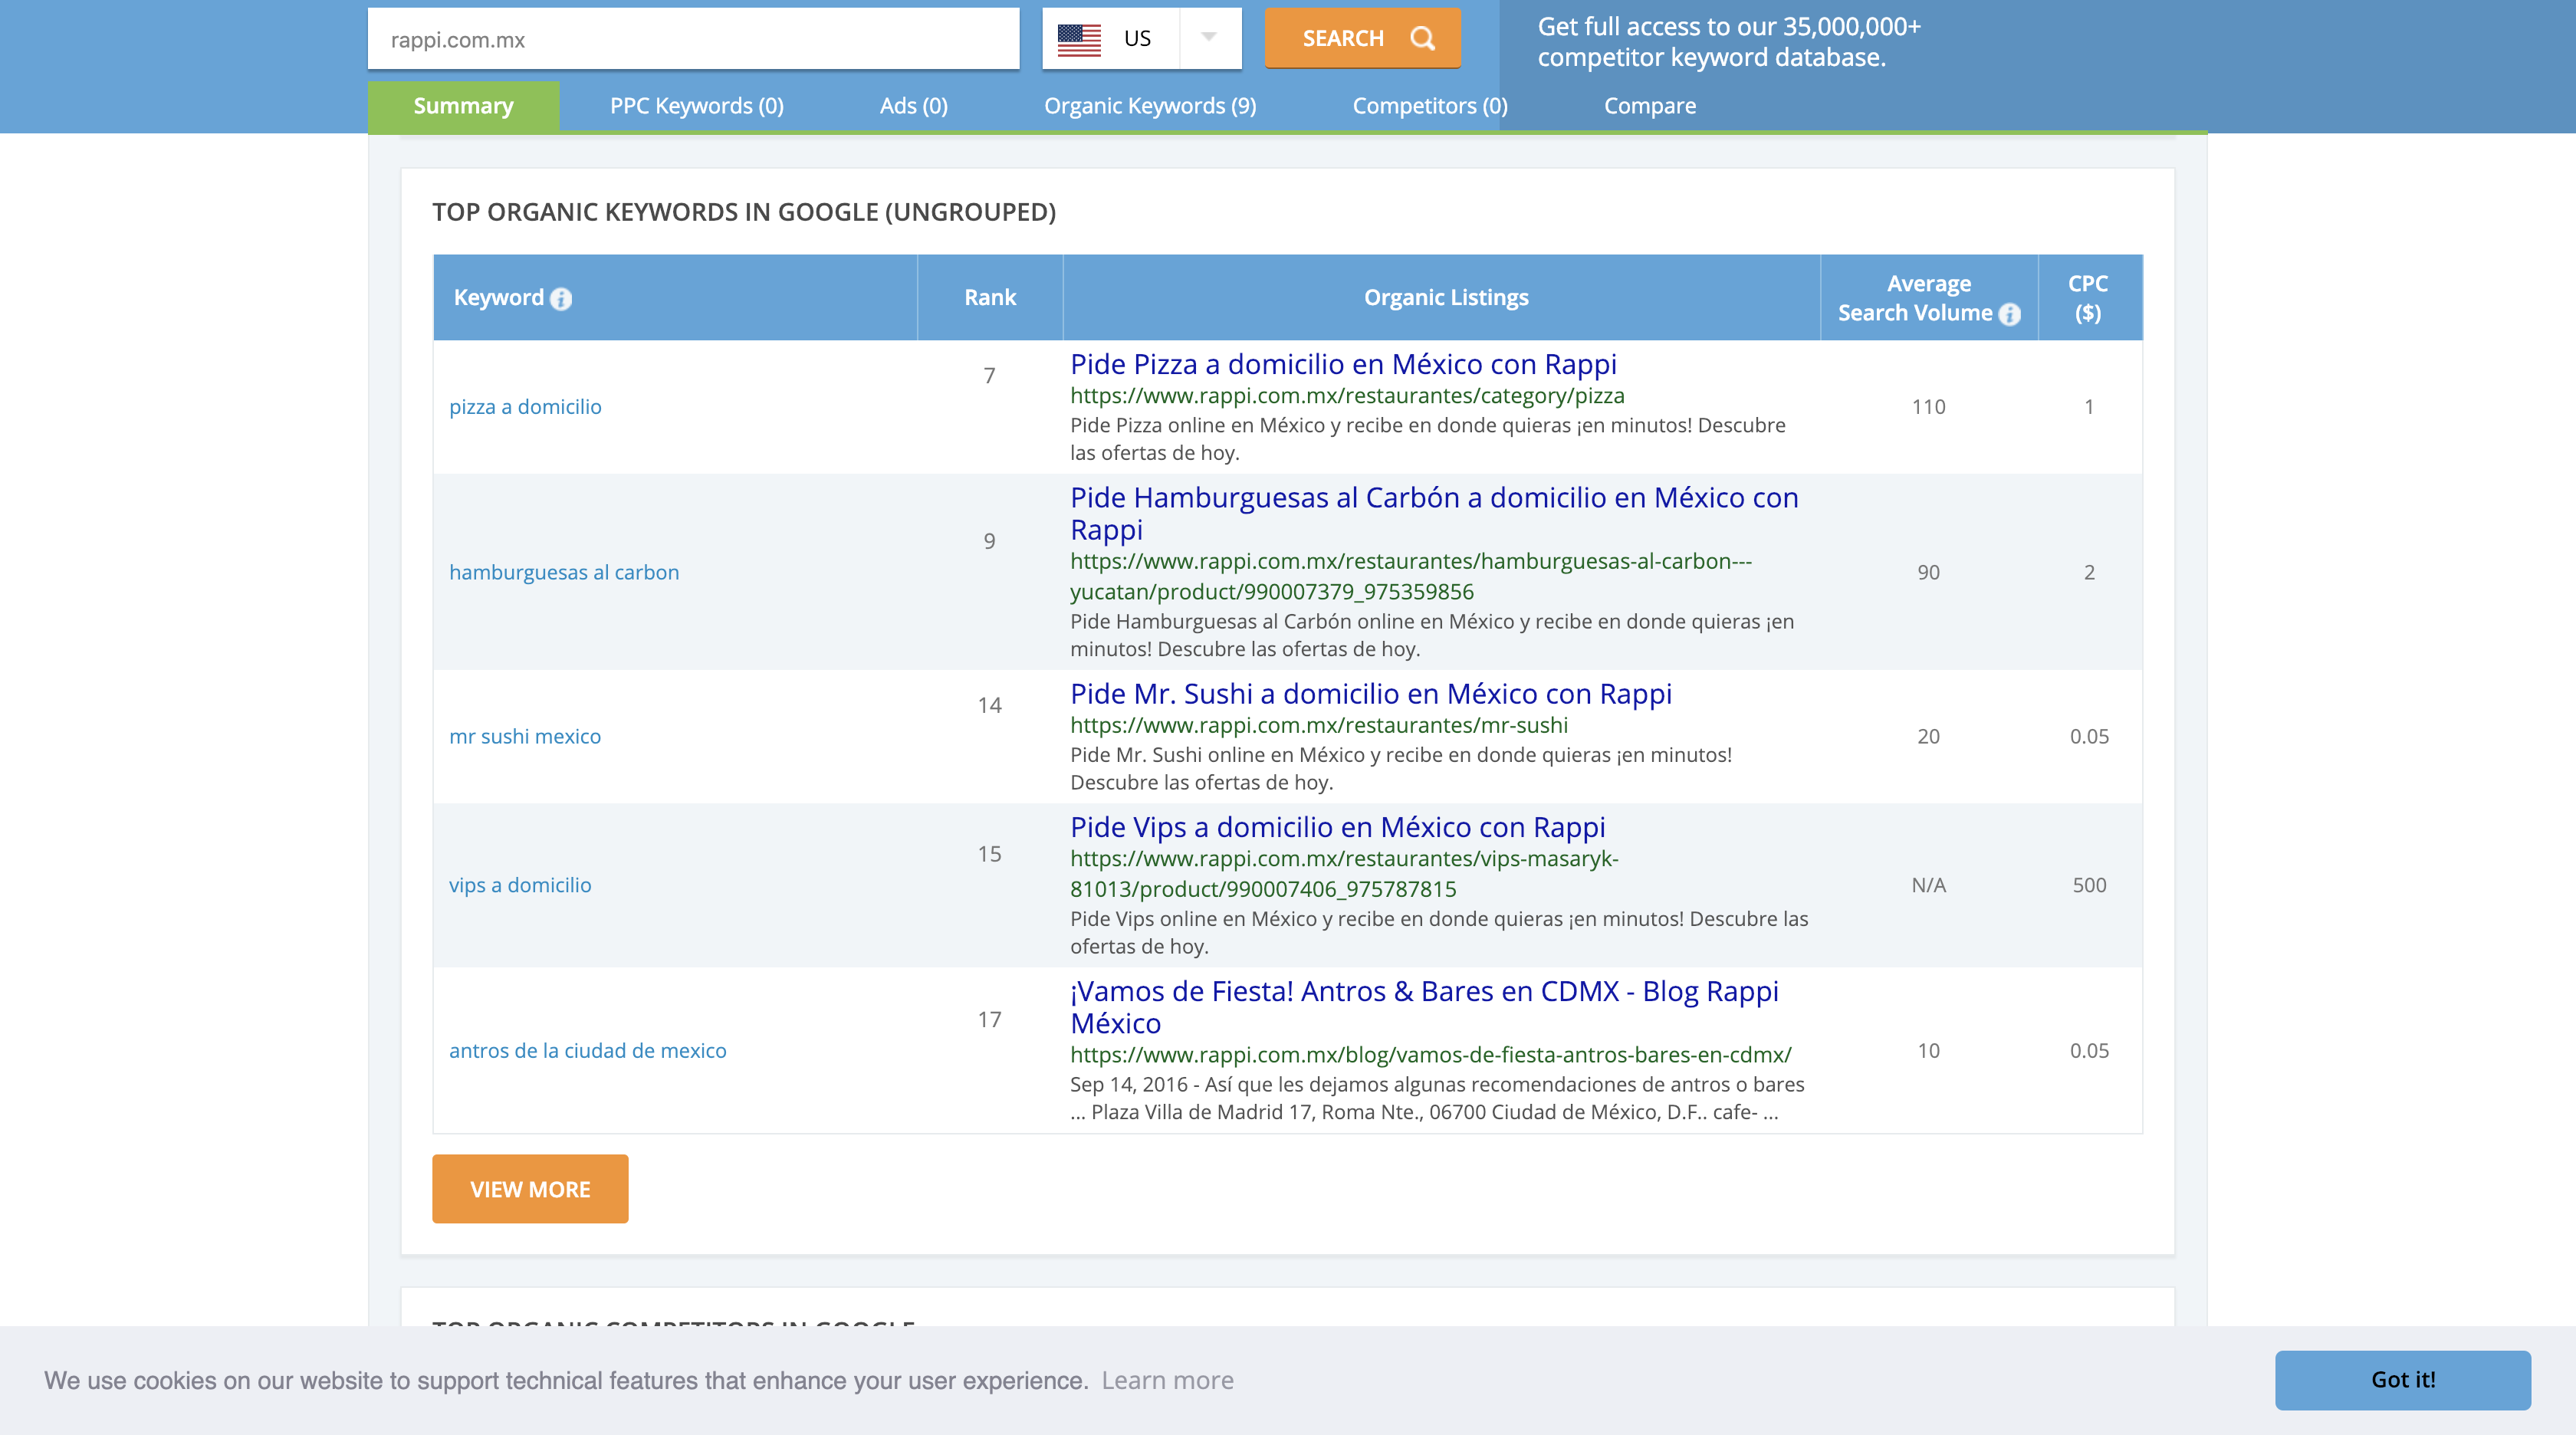Click the Organic Listings column header
Image resolution: width=2576 pixels, height=1435 pixels.
pyautogui.click(x=1446, y=298)
